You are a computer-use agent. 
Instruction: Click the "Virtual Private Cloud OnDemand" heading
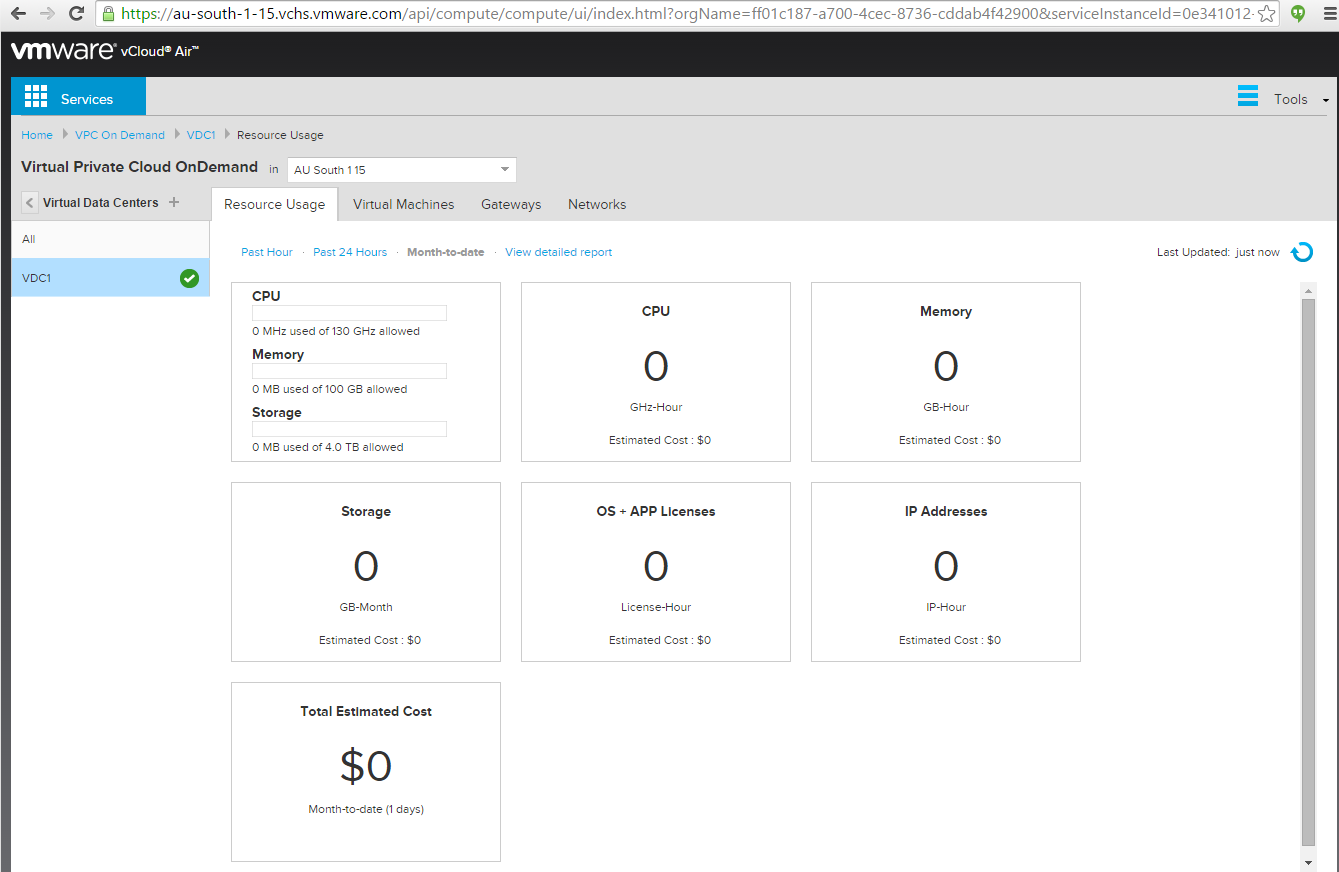coord(139,167)
